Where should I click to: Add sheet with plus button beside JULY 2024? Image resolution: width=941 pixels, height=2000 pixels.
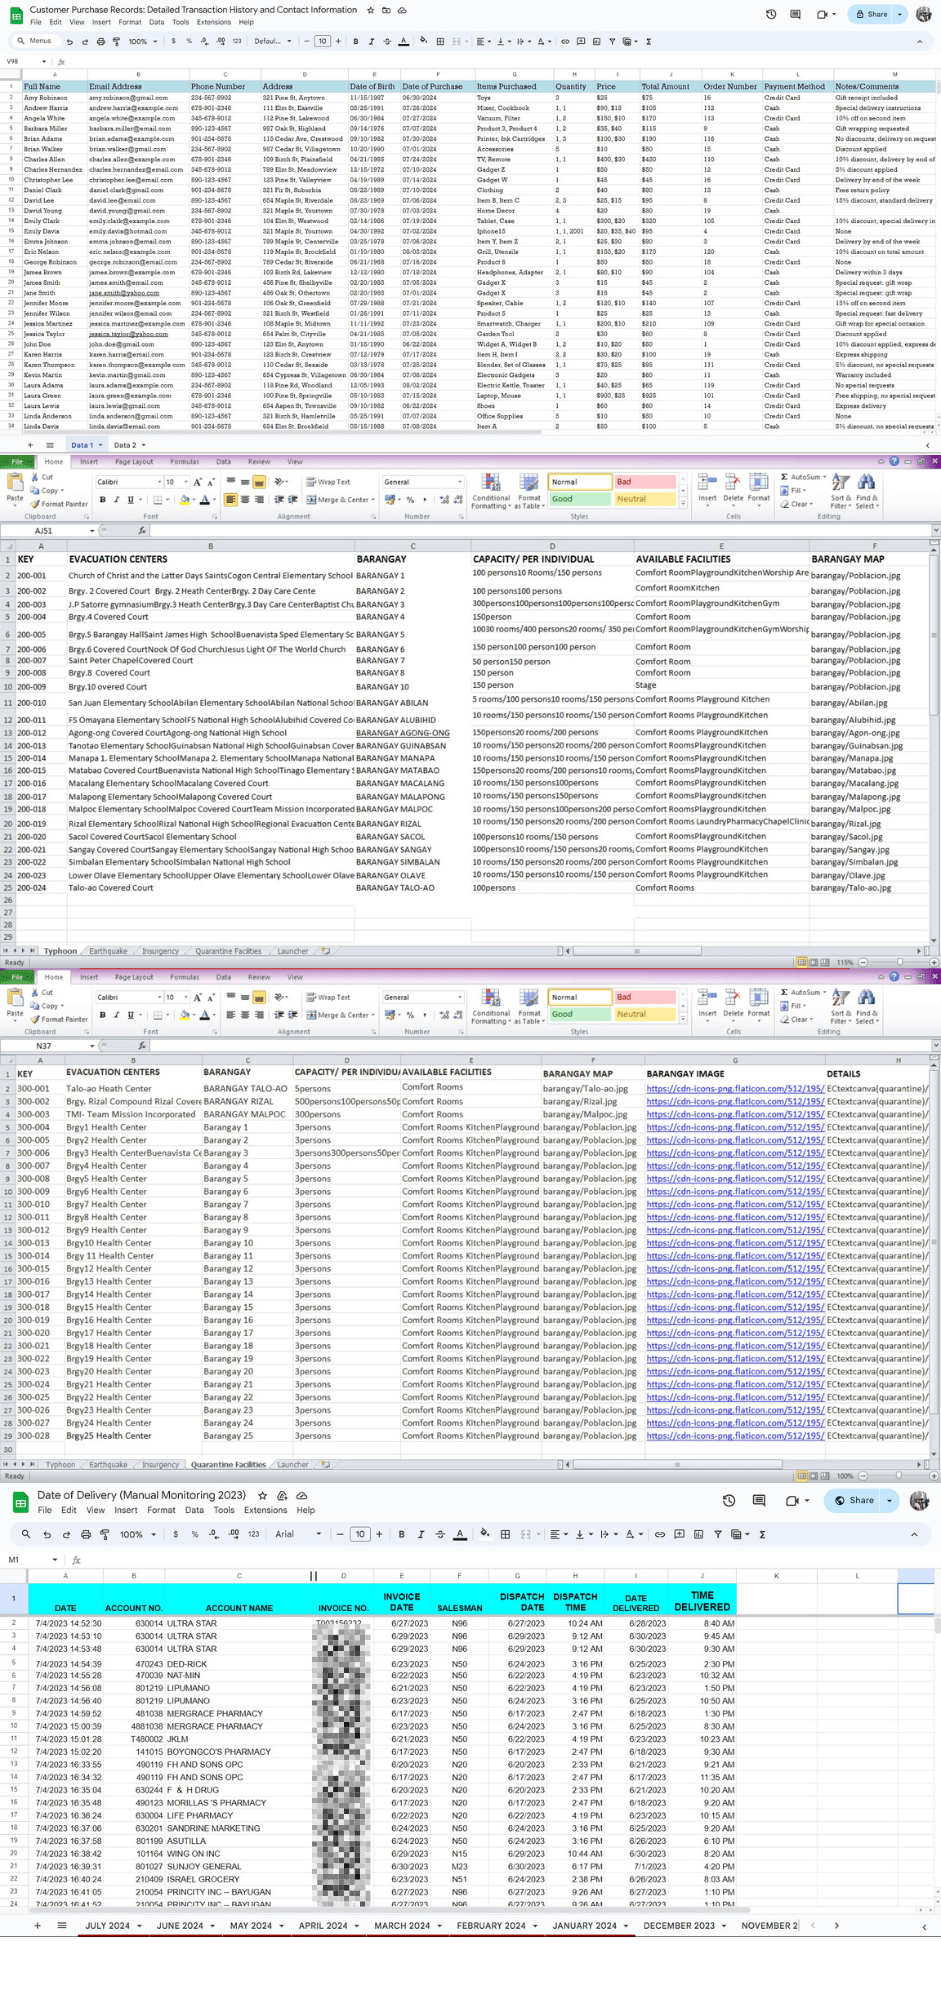tap(38, 1925)
